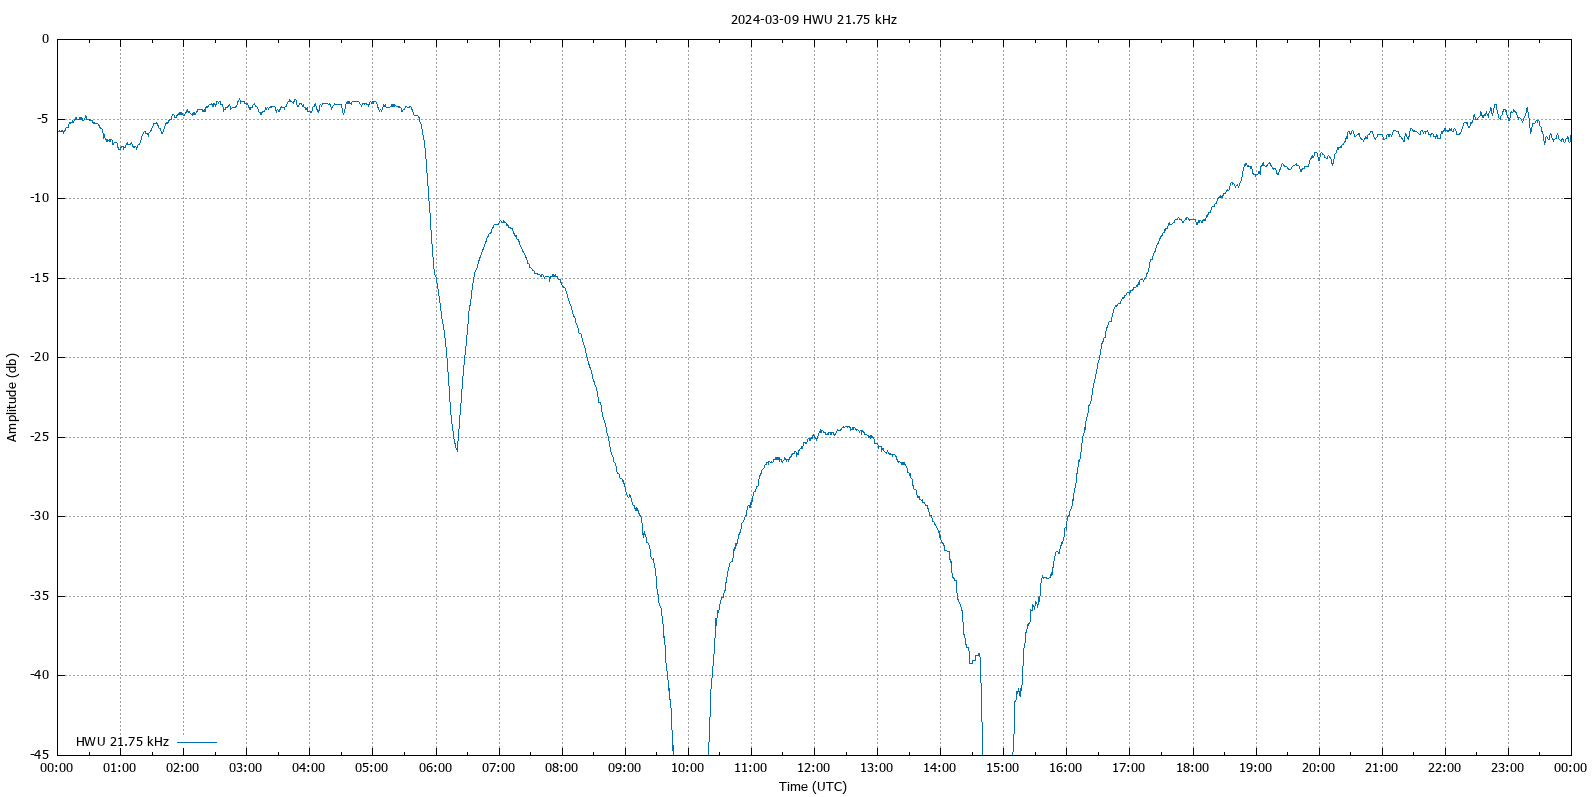Click the curve's local peak near 07:00
The height and width of the screenshot is (797, 1596).
[x=502, y=222]
